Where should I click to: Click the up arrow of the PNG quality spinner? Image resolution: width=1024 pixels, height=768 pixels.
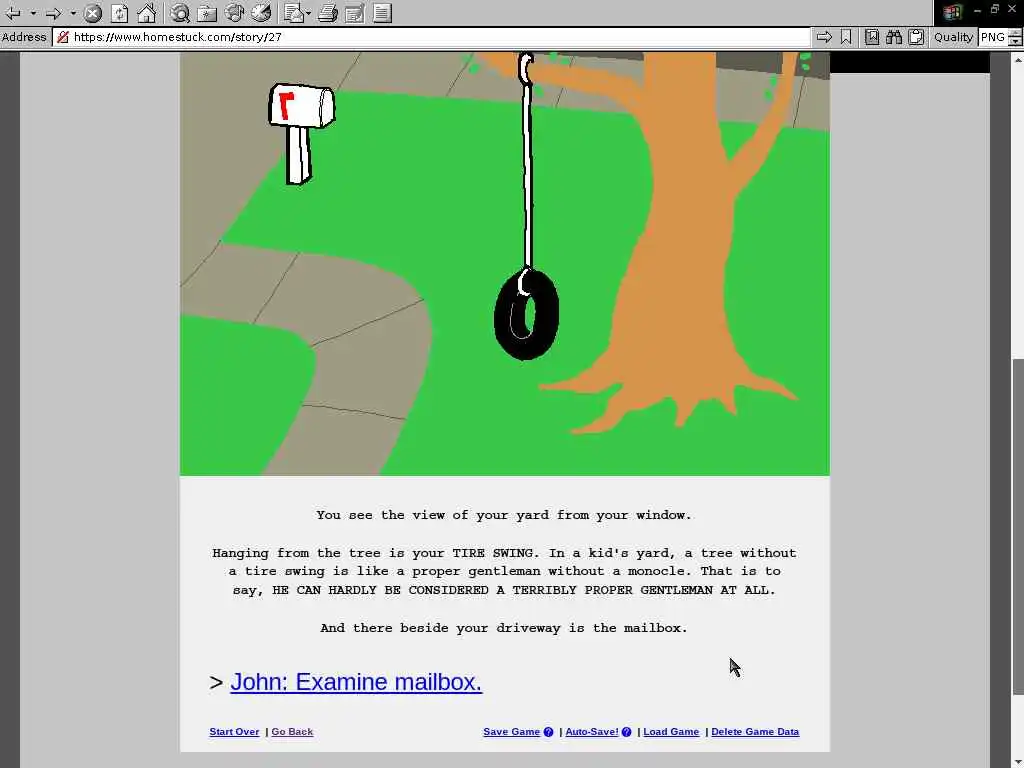click(1015, 33)
